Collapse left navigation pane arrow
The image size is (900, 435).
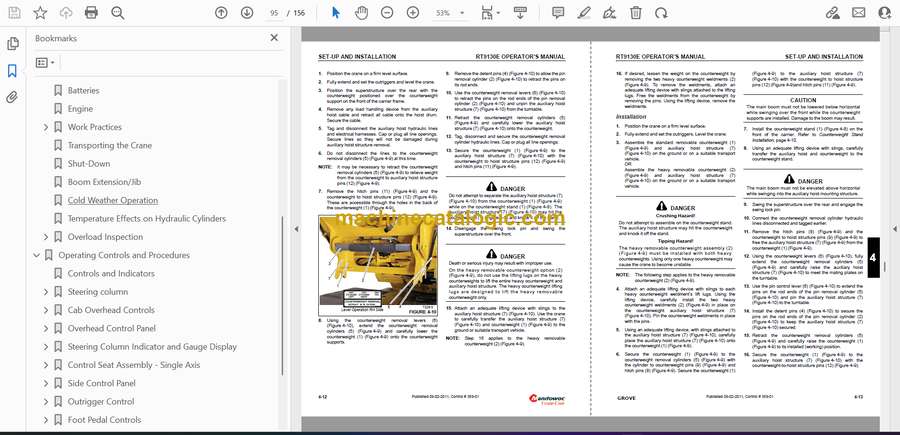point(296,229)
